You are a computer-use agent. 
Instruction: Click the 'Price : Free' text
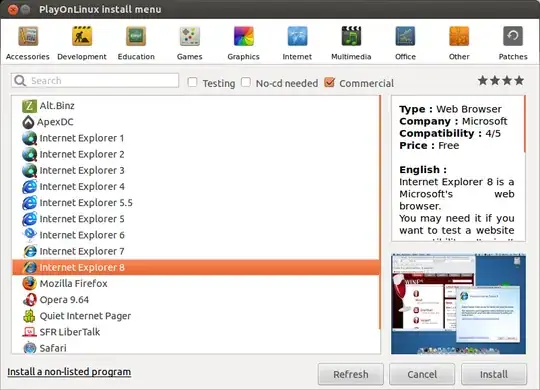(x=429, y=145)
